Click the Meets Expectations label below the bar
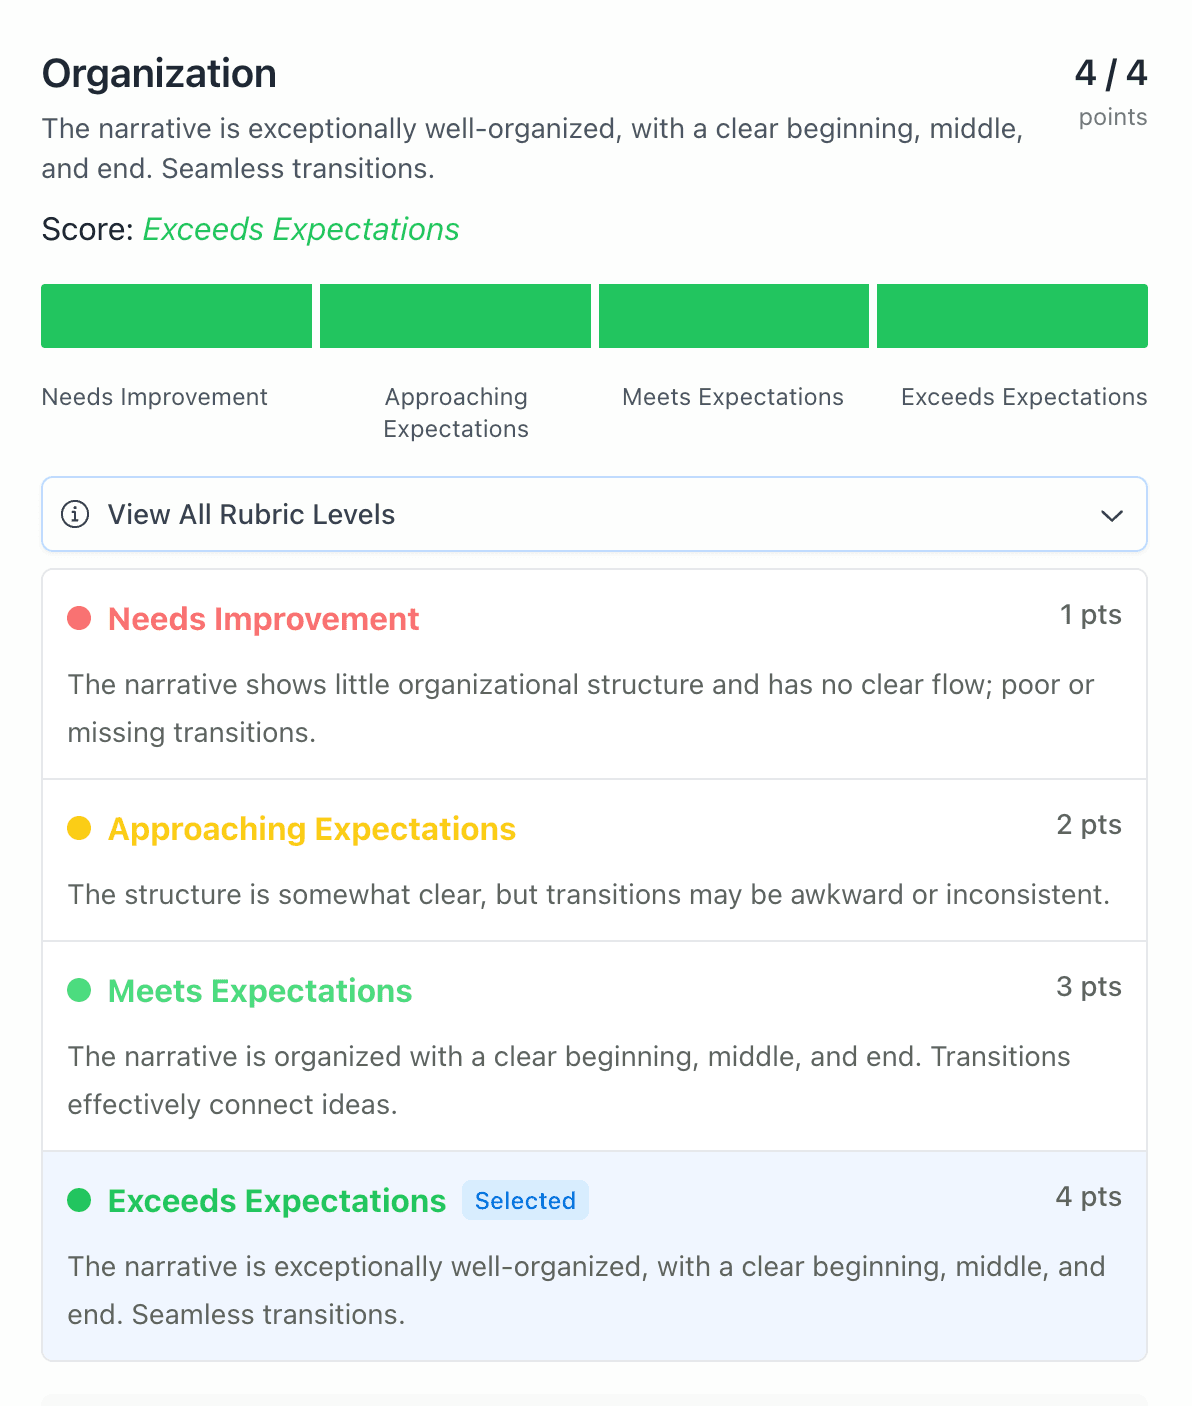This screenshot has width=1192, height=1406. [732, 397]
